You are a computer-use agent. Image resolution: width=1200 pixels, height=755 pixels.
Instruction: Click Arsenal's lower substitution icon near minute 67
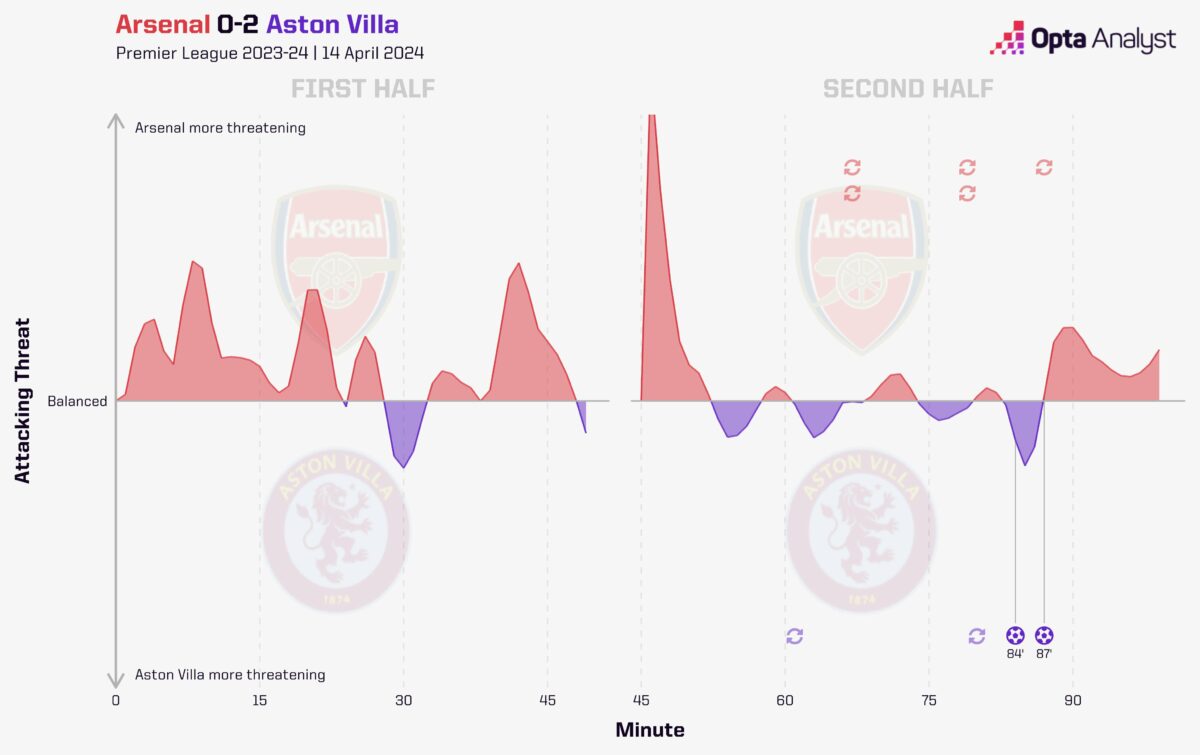tap(852, 193)
